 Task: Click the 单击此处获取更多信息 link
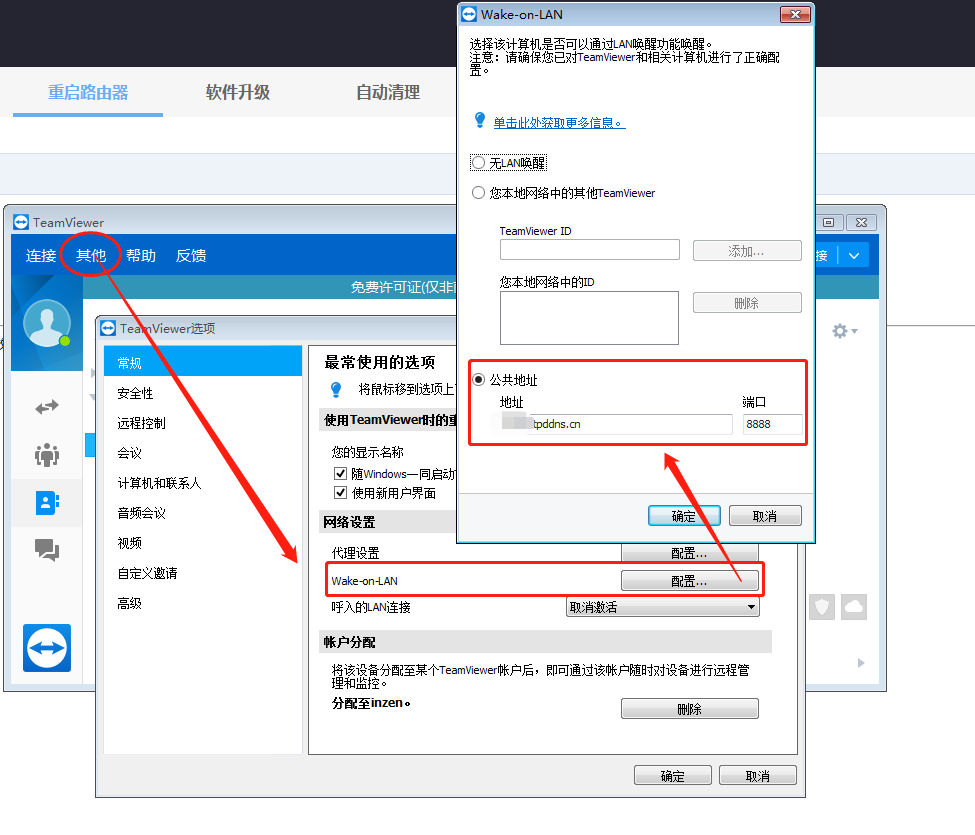click(558, 123)
